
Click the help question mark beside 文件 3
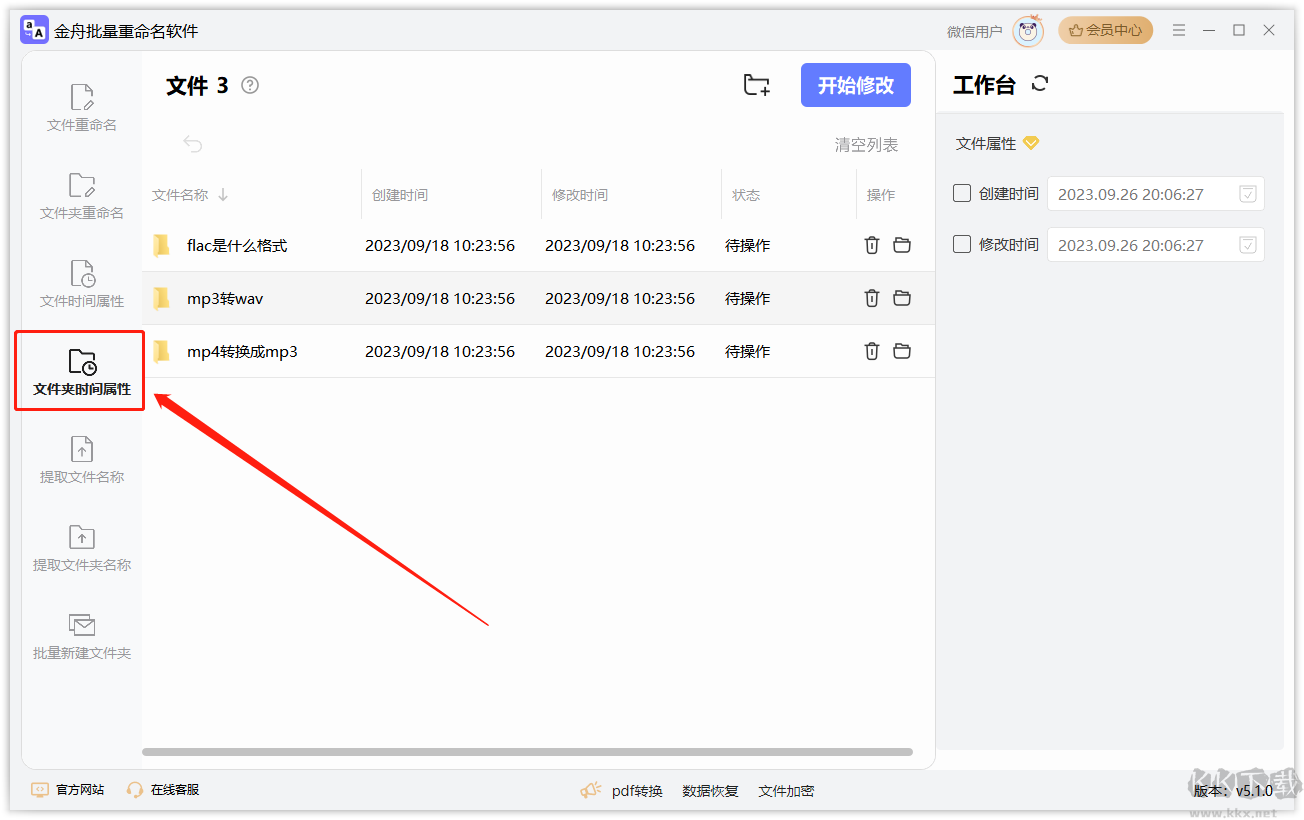coord(249,86)
